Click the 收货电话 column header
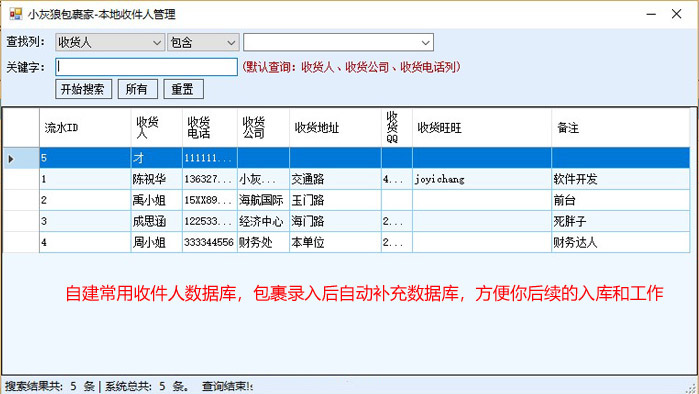Screen dimensions: 699x394 210,127
